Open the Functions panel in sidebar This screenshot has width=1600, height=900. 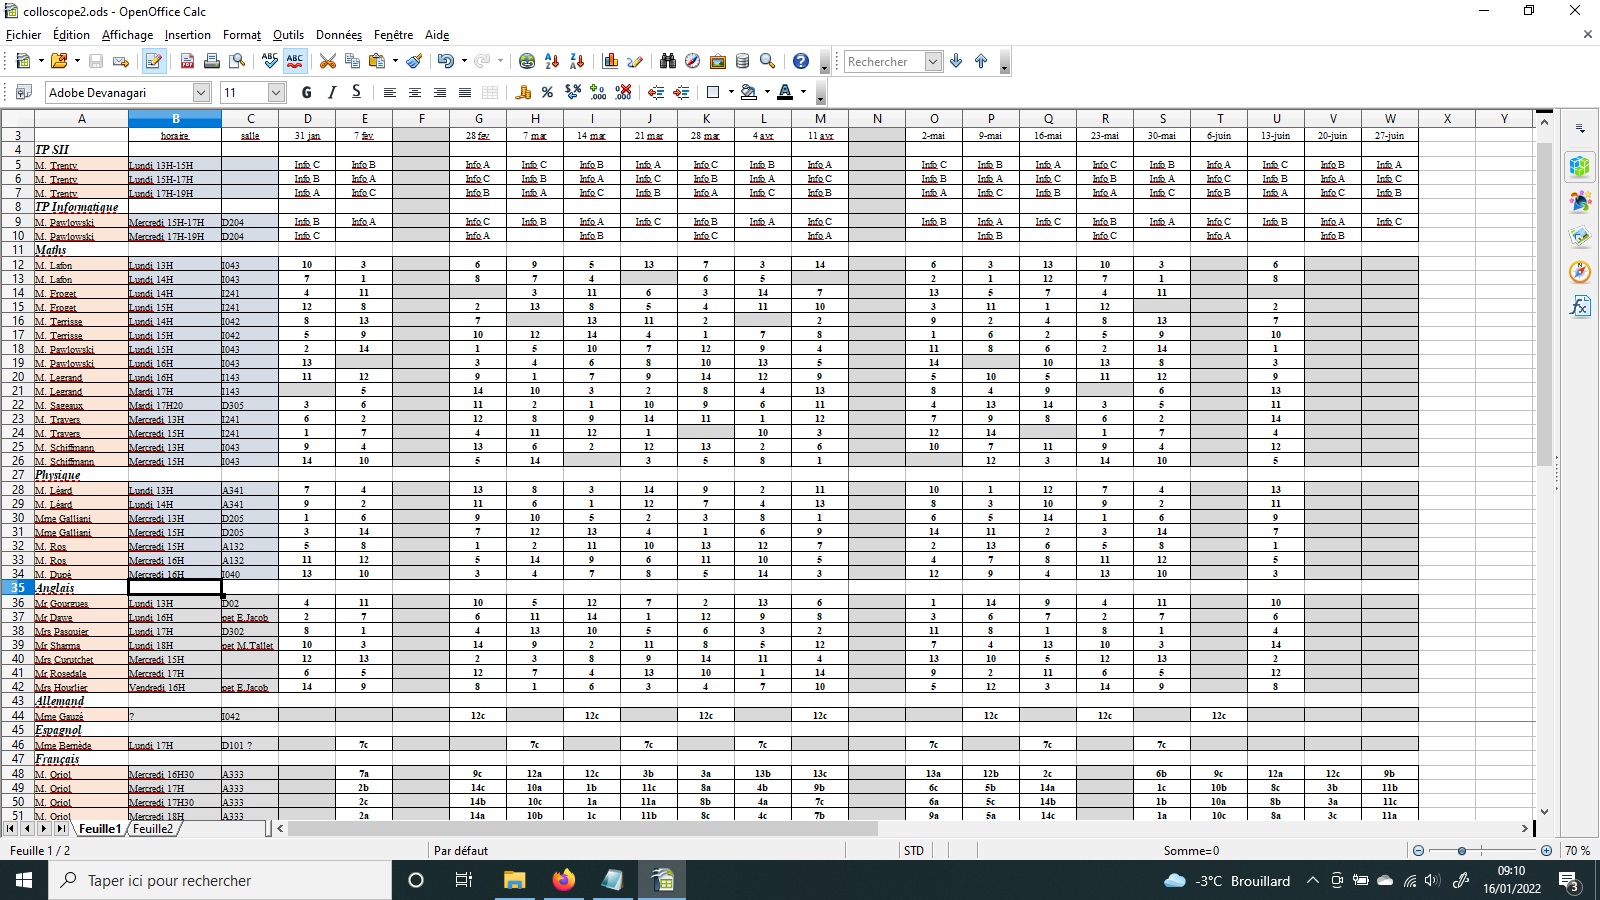[x=1580, y=307]
